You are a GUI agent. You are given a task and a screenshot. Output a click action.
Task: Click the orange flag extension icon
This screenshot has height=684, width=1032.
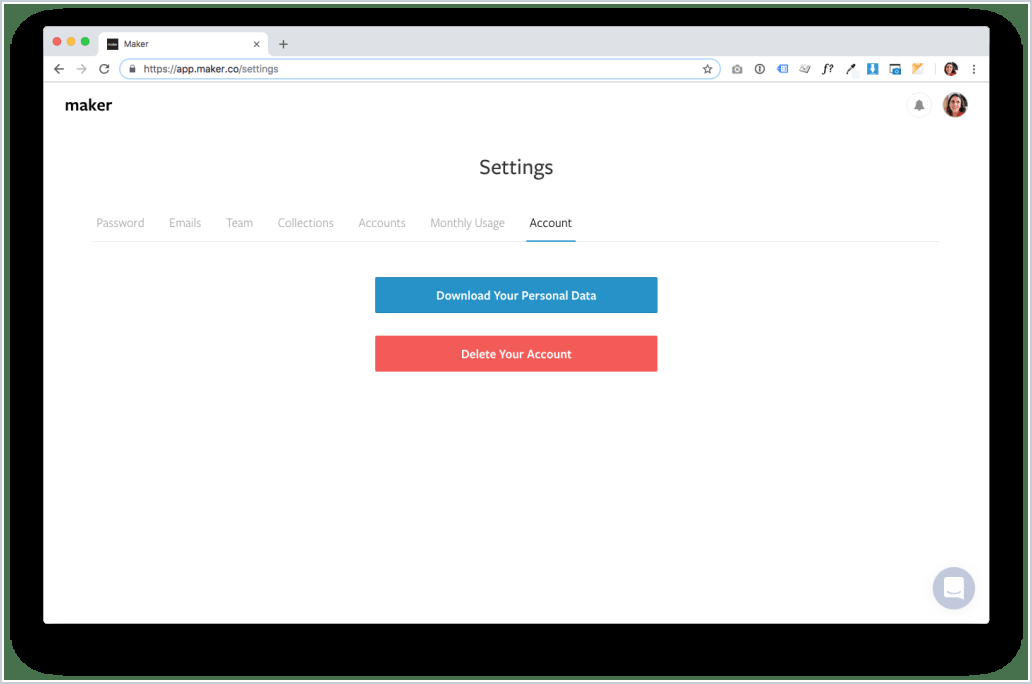[917, 69]
